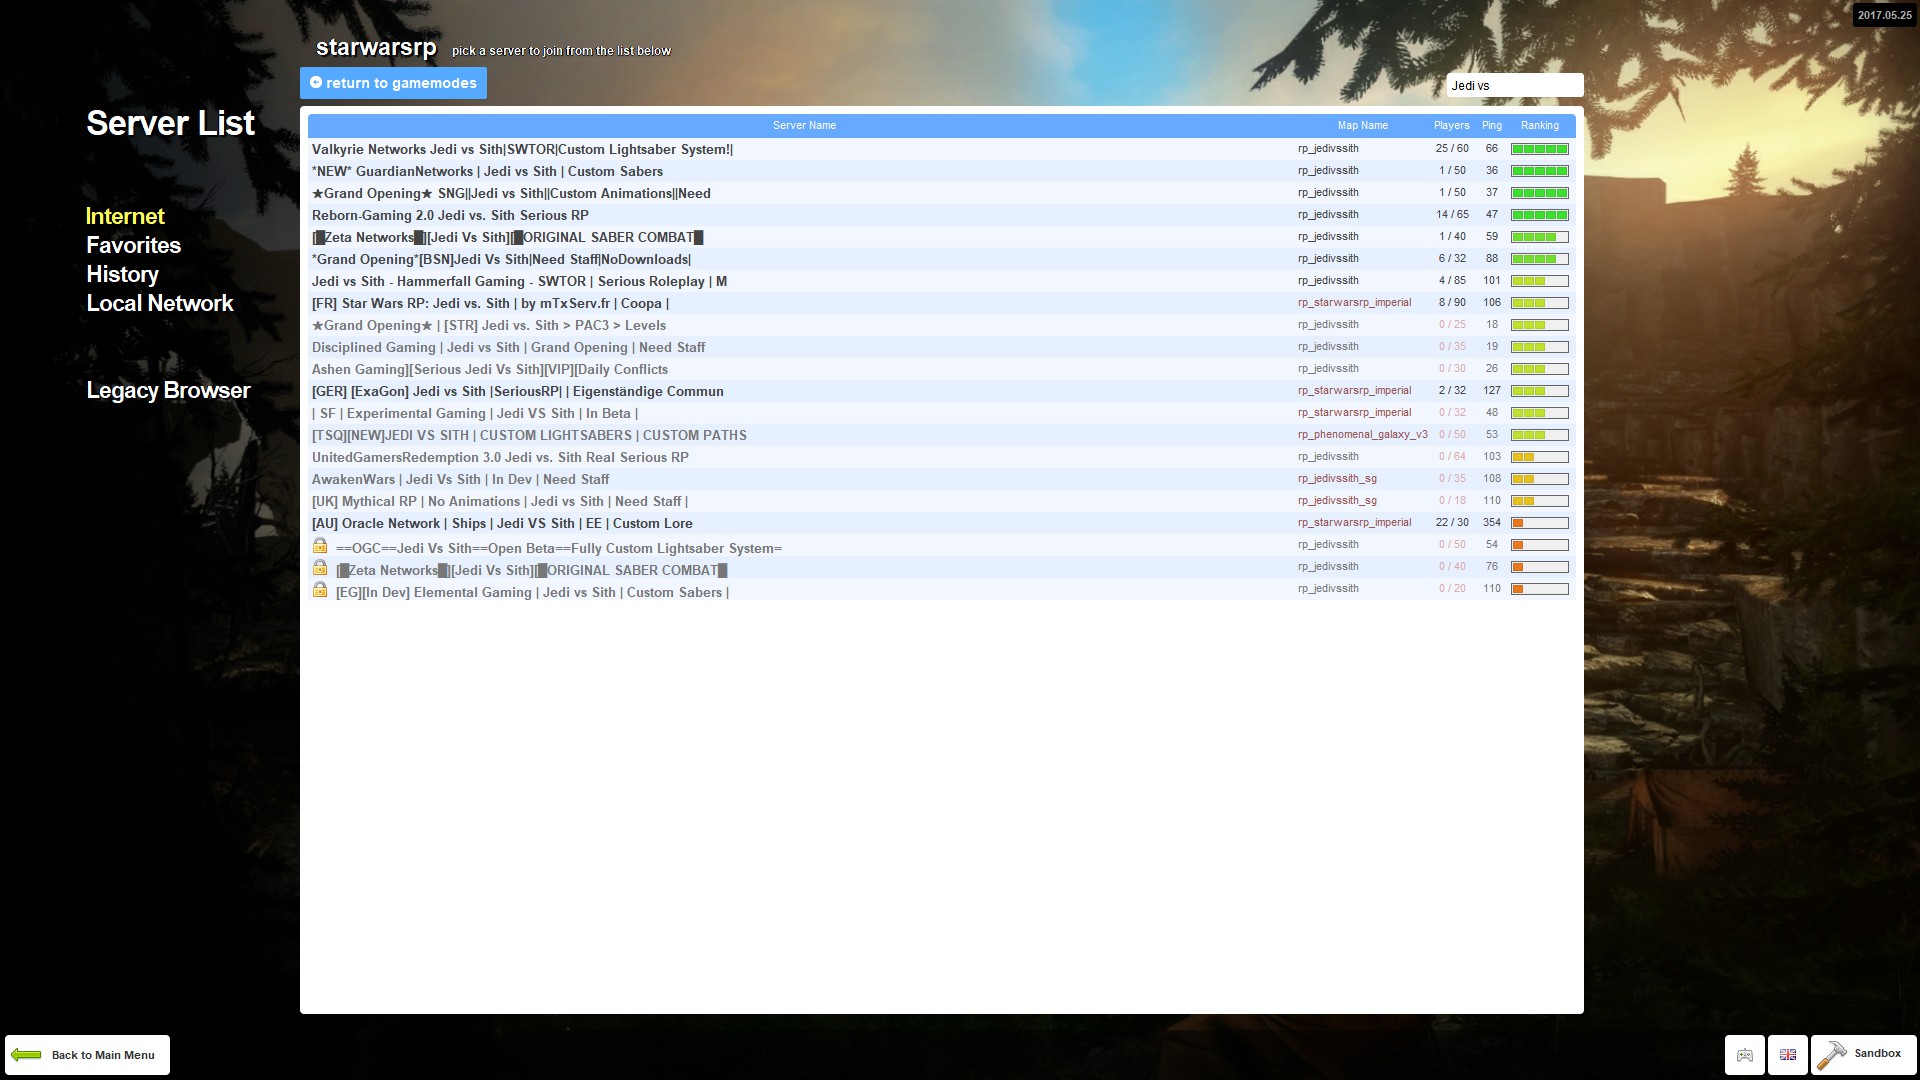Click the hammer icon next to Sandbox
This screenshot has width=1920, height=1080.
tap(1832, 1055)
